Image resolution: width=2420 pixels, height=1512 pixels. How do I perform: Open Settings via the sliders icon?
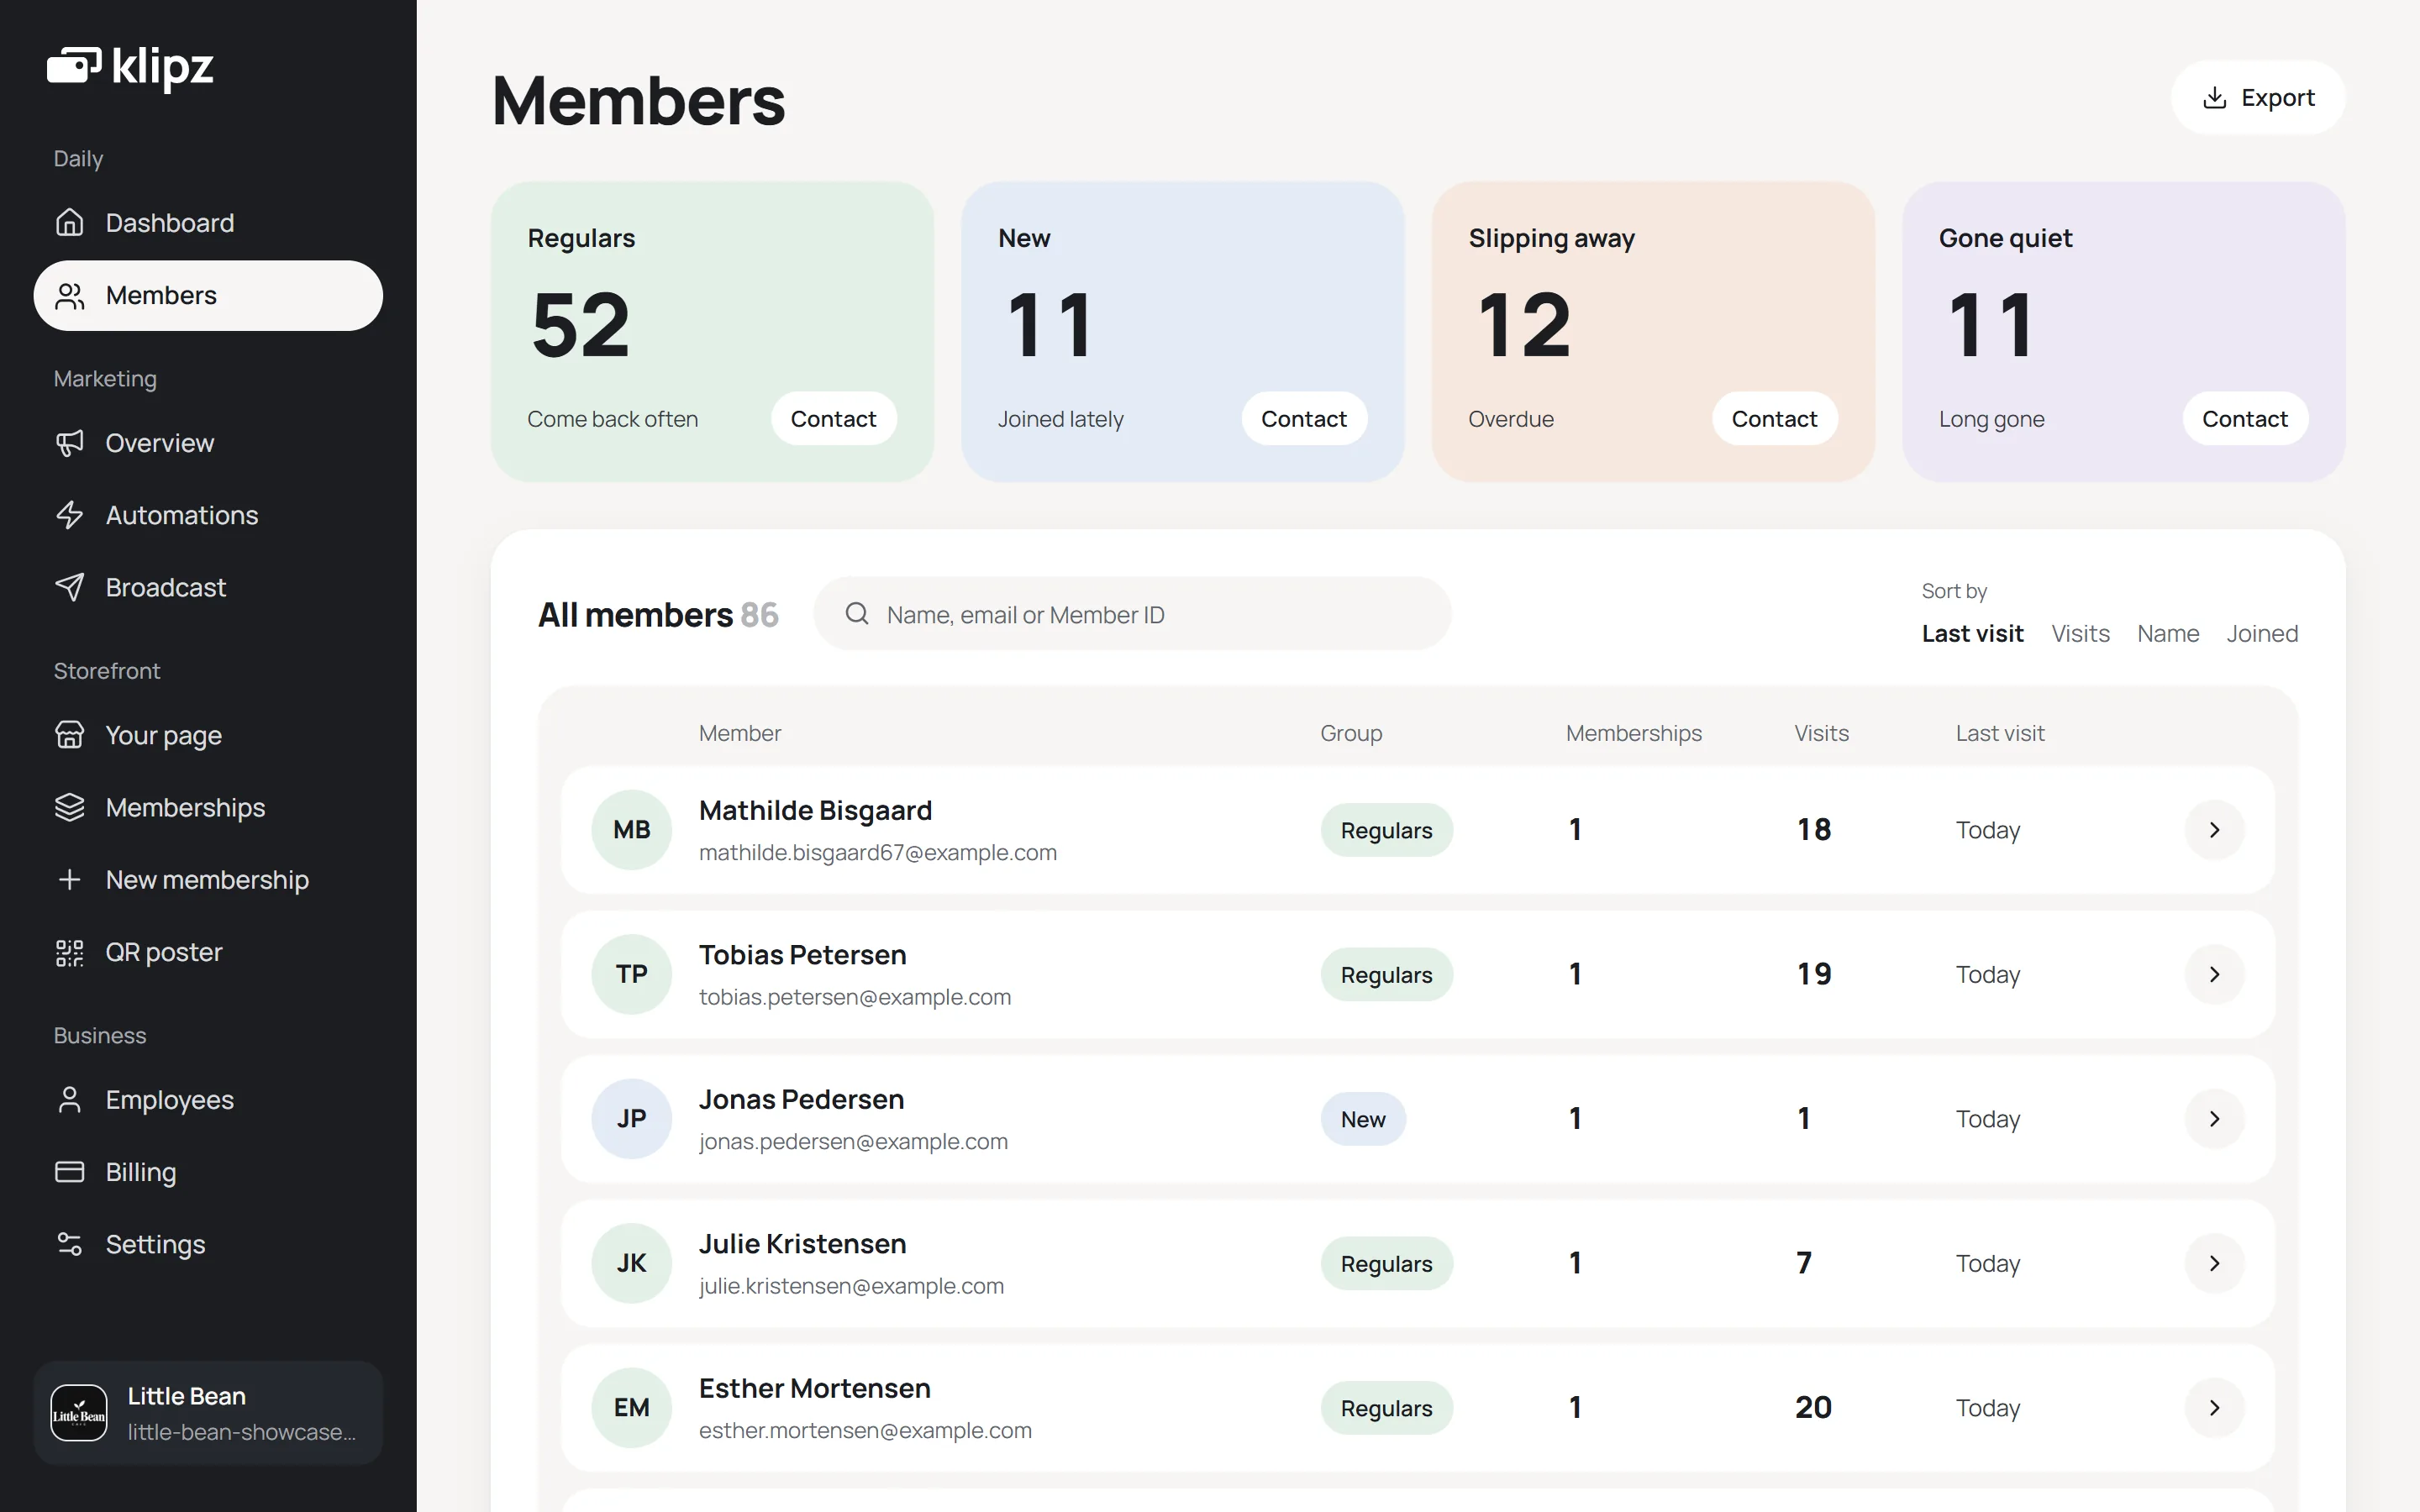(69, 1244)
